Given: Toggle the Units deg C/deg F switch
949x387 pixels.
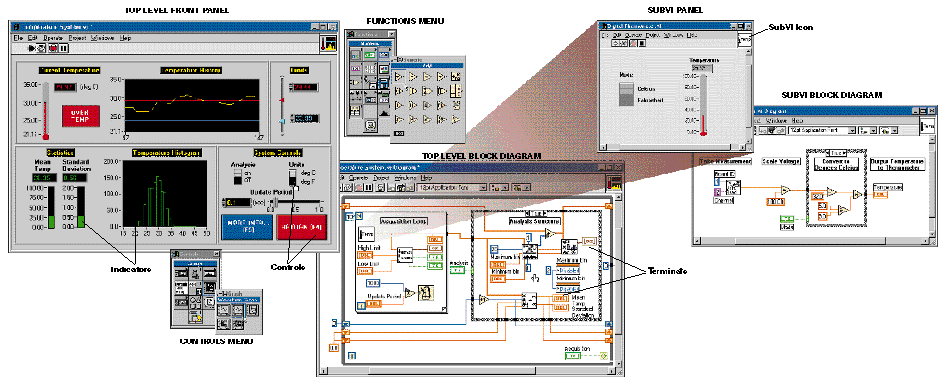Looking at the screenshot, I should tap(292, 177).
